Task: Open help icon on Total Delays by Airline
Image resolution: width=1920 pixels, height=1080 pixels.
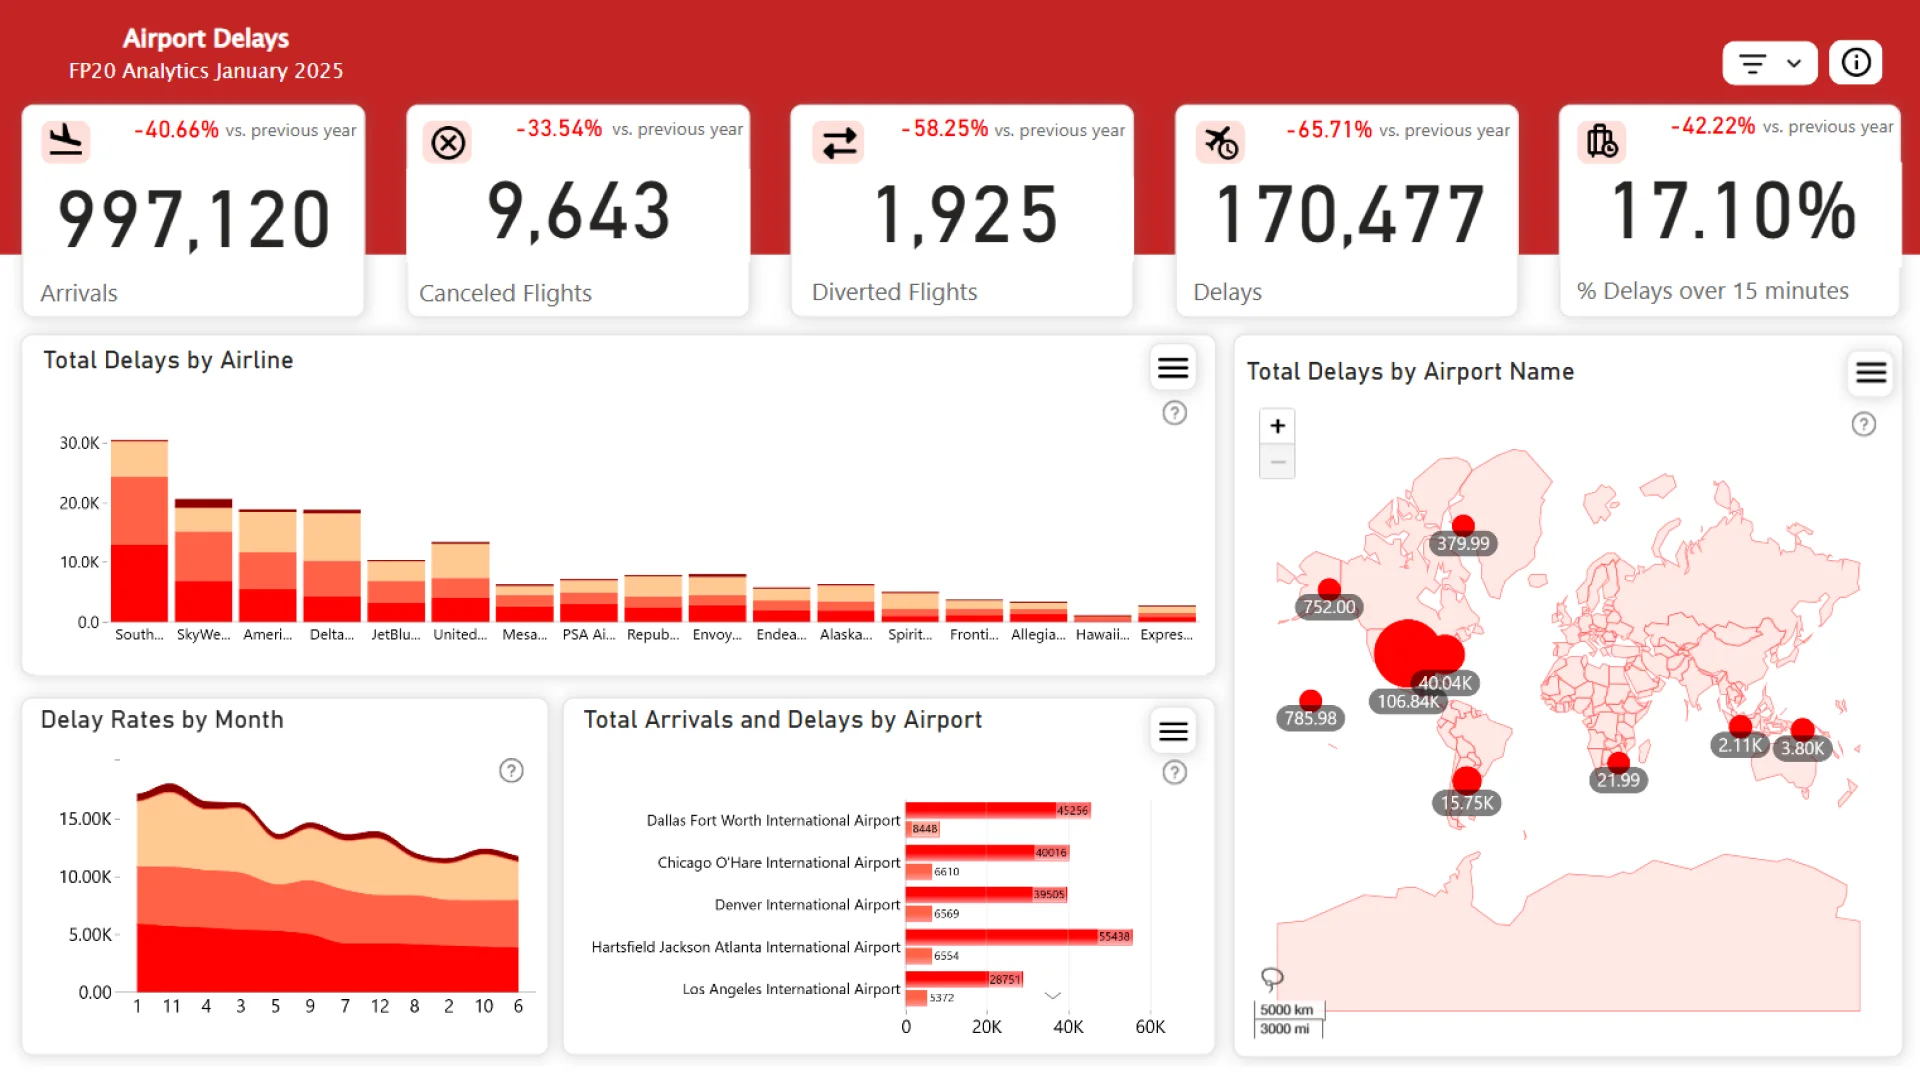Action: (1174, 413)
